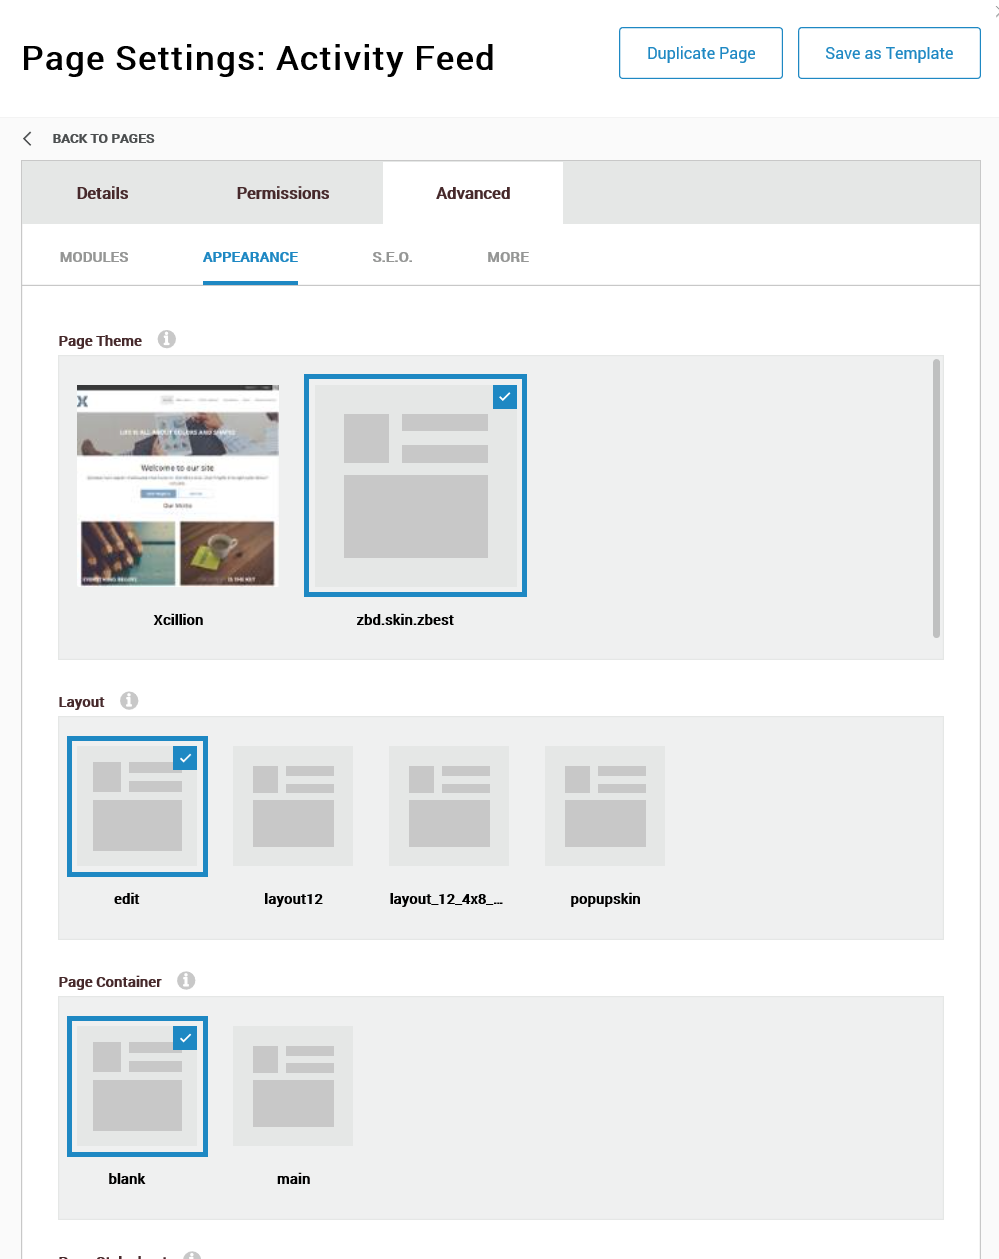
Task: Click the Page Container info icon
Action: [186, 980]
